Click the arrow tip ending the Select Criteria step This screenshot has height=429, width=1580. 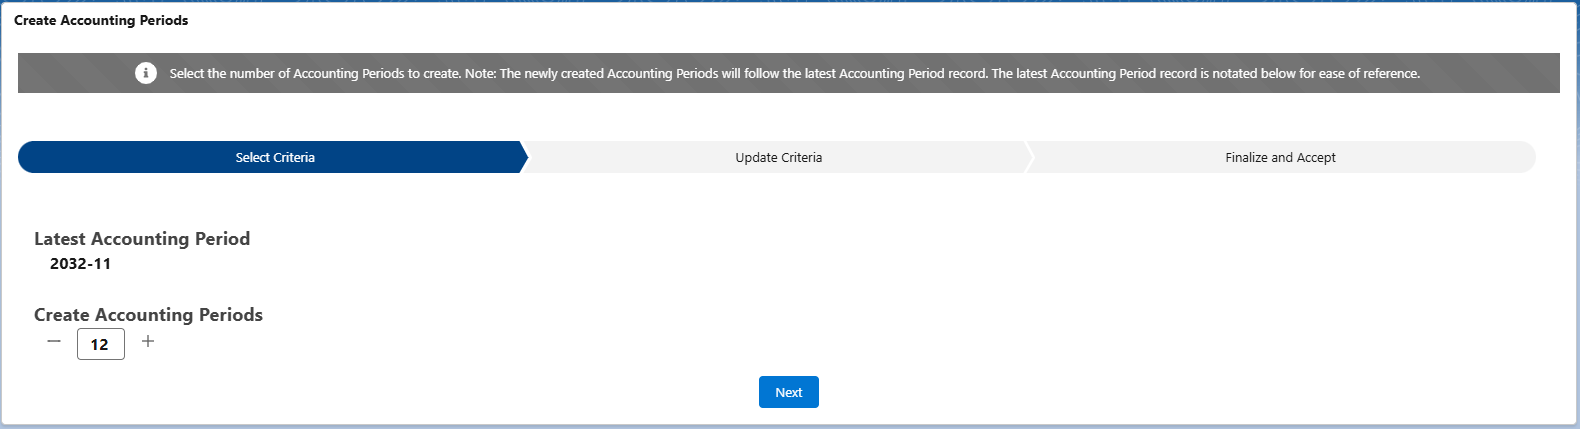pos(522,157)
